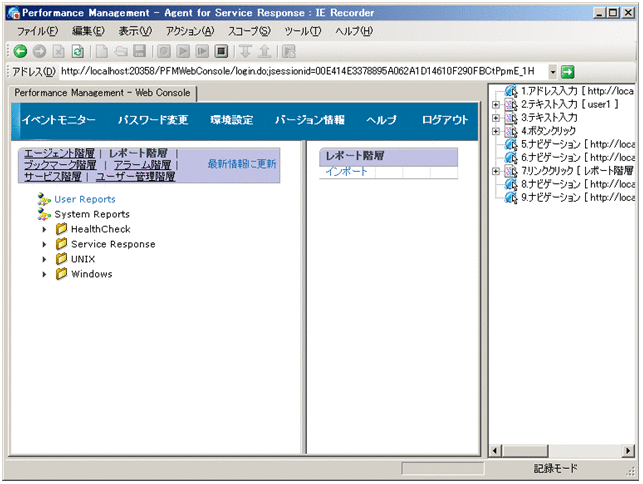The width and height of the screenshot is (643, 484).
Task: Click バージョン情報 in the navigation bar
Action: click(x=310, y=120)
